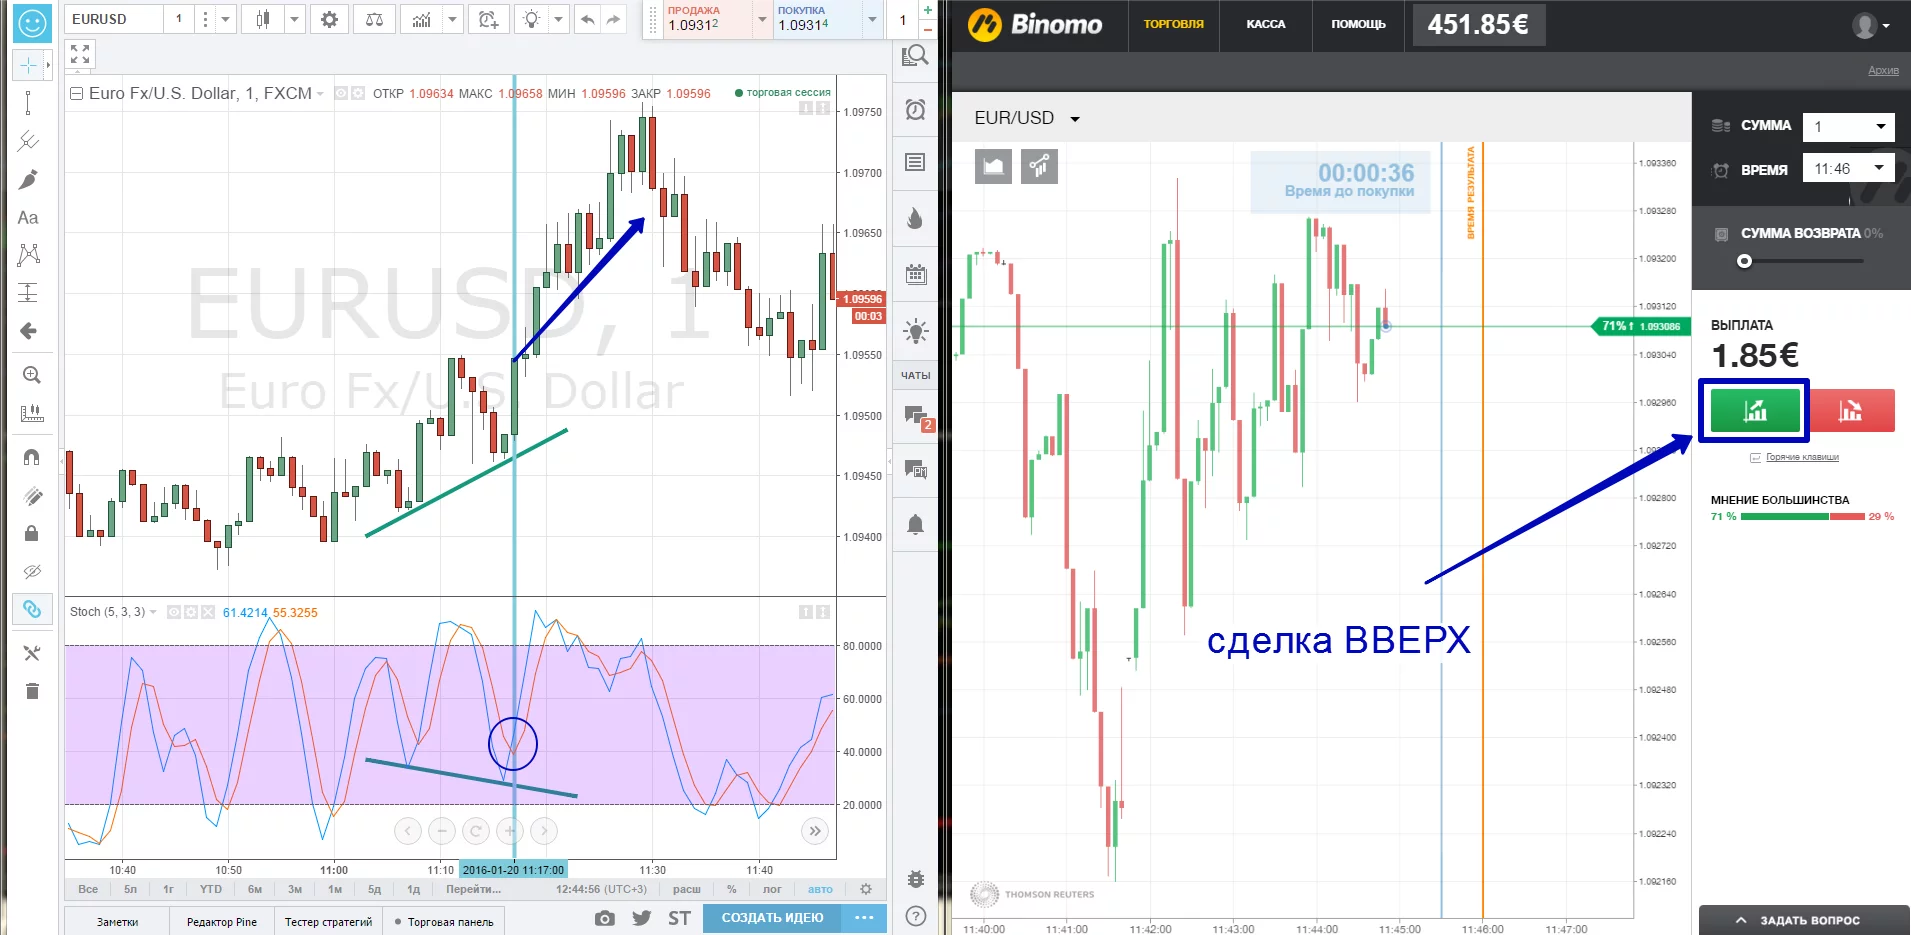Viewport: 1911px width, 935px height.
Task: Select the pattern drawing tool
Action: click(x=28, y=255)
